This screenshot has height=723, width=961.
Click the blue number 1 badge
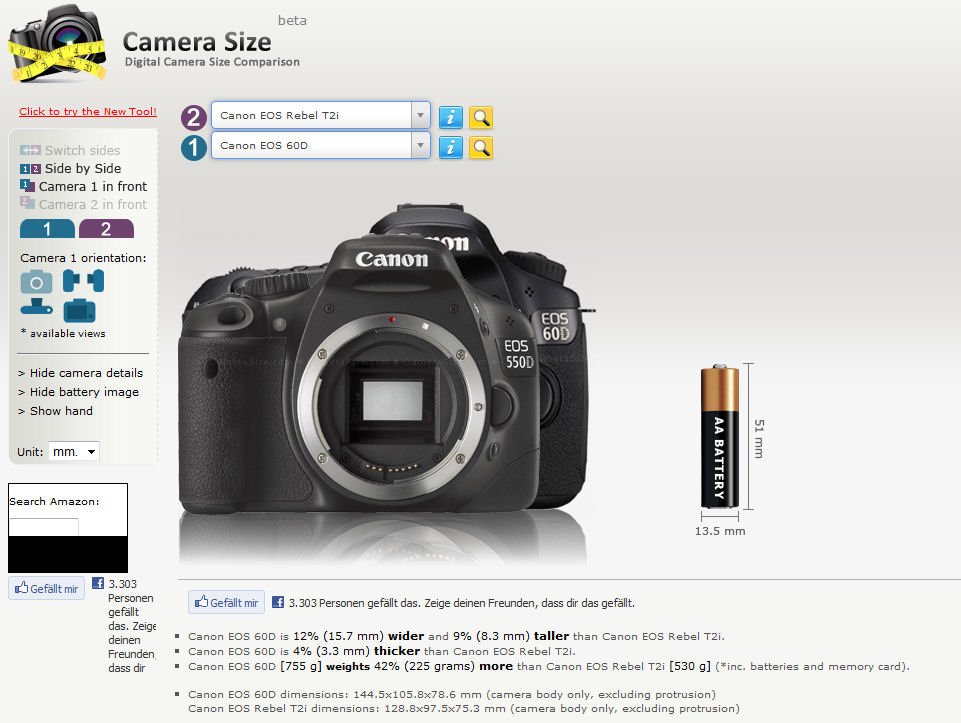click(194, 148)
